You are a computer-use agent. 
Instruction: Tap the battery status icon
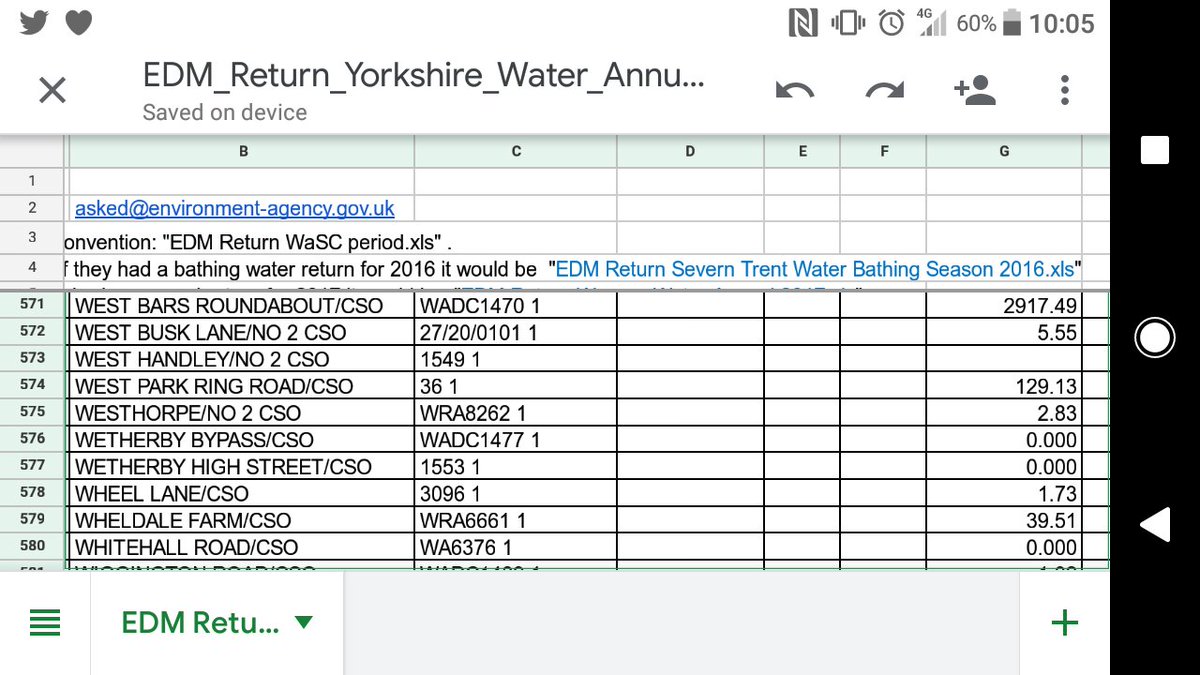pos(1011,22)
